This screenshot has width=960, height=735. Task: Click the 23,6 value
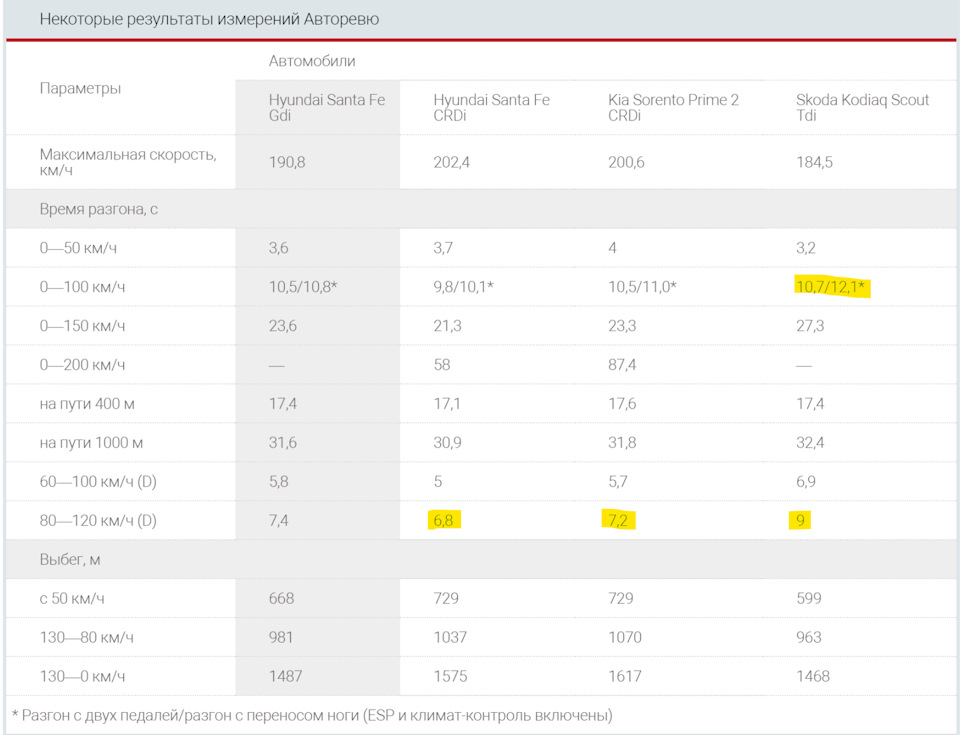point(283,326)
